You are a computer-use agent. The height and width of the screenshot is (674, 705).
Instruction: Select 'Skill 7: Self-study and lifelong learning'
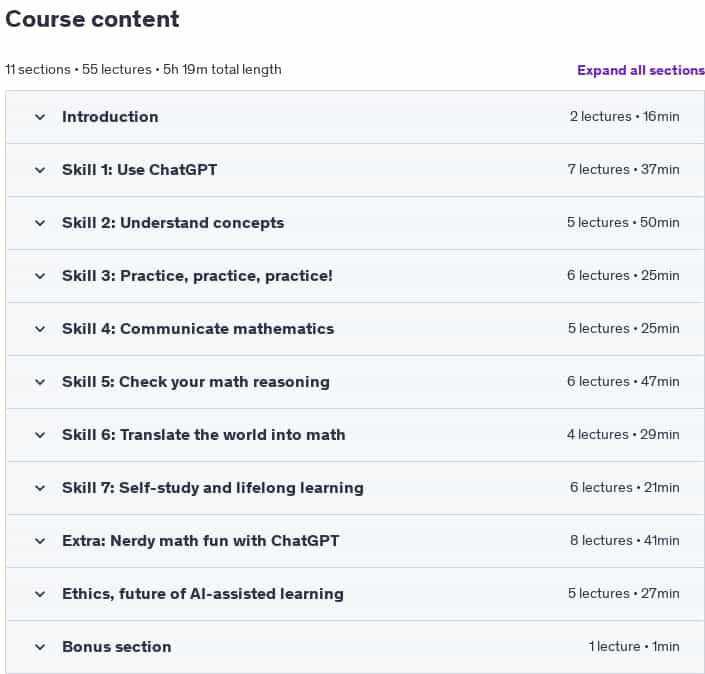pyautogui.click(x=213, y=488)
